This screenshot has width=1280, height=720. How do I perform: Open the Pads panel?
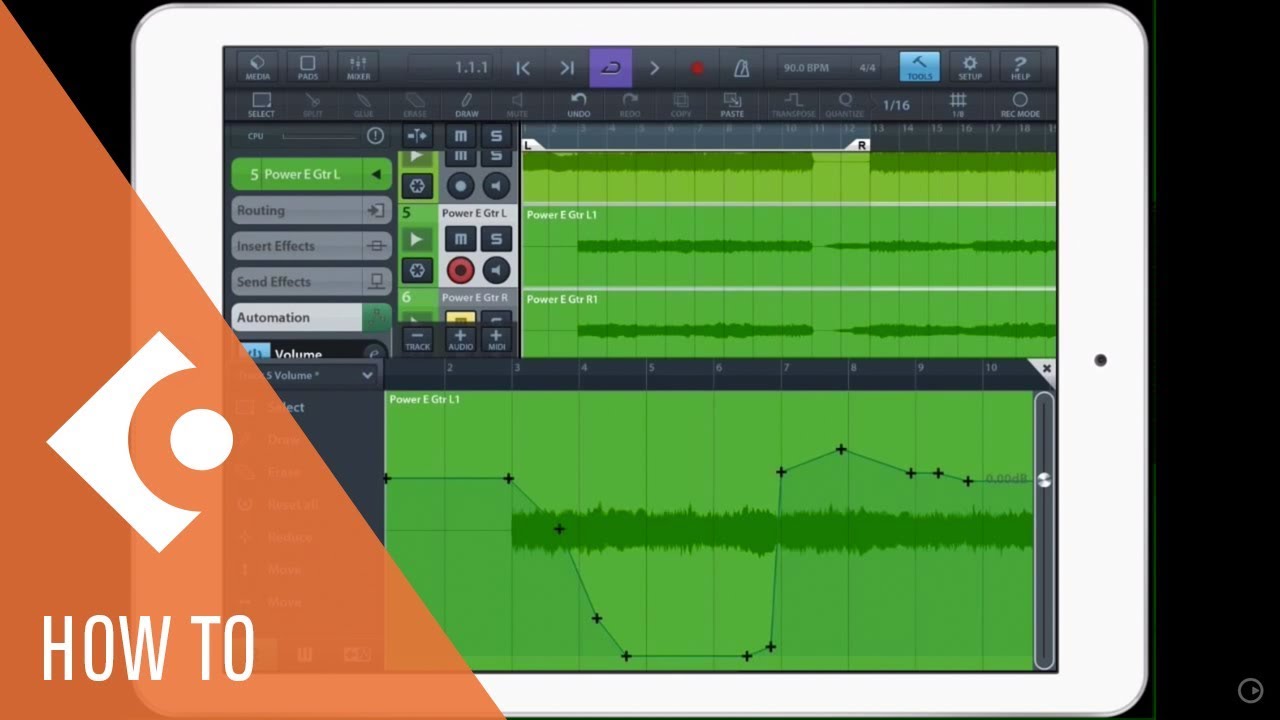click(308, 67)
